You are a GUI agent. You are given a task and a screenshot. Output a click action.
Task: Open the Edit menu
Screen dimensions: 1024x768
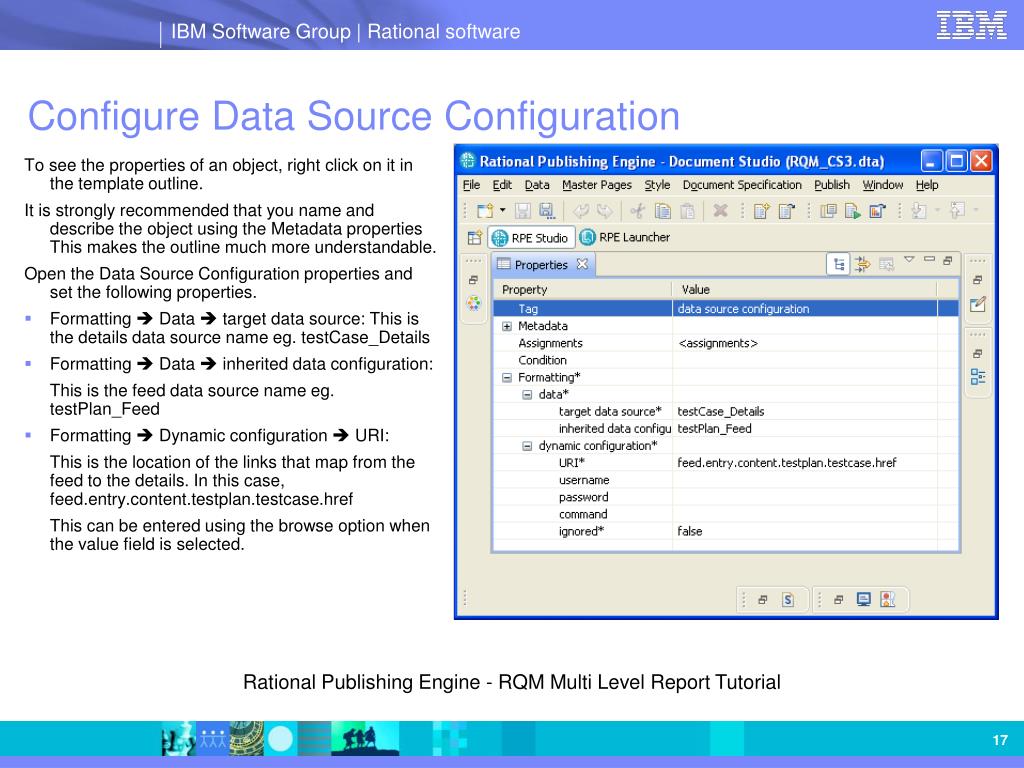[502, 185]
